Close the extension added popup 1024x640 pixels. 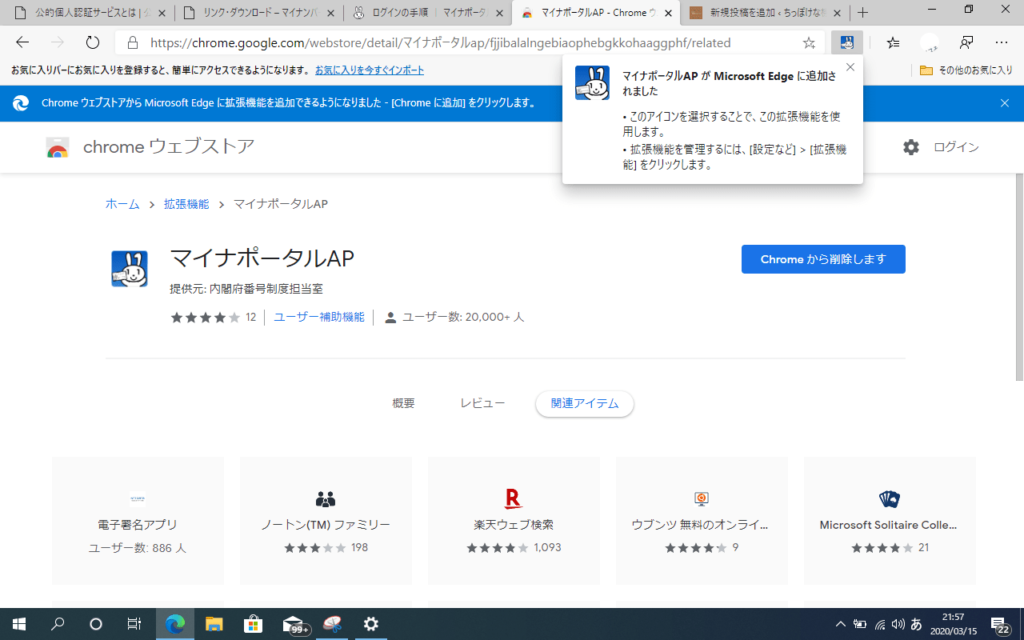[850, 67]
